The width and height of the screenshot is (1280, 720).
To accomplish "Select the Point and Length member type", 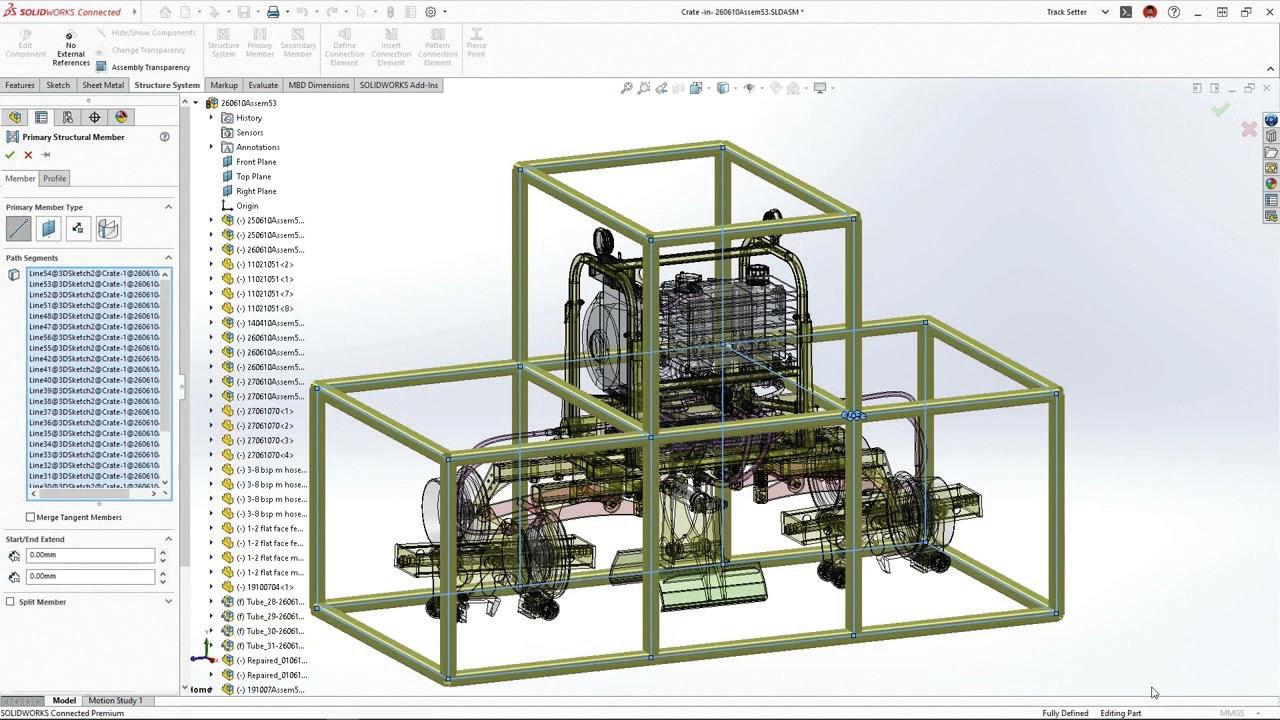I will point(78,229).
